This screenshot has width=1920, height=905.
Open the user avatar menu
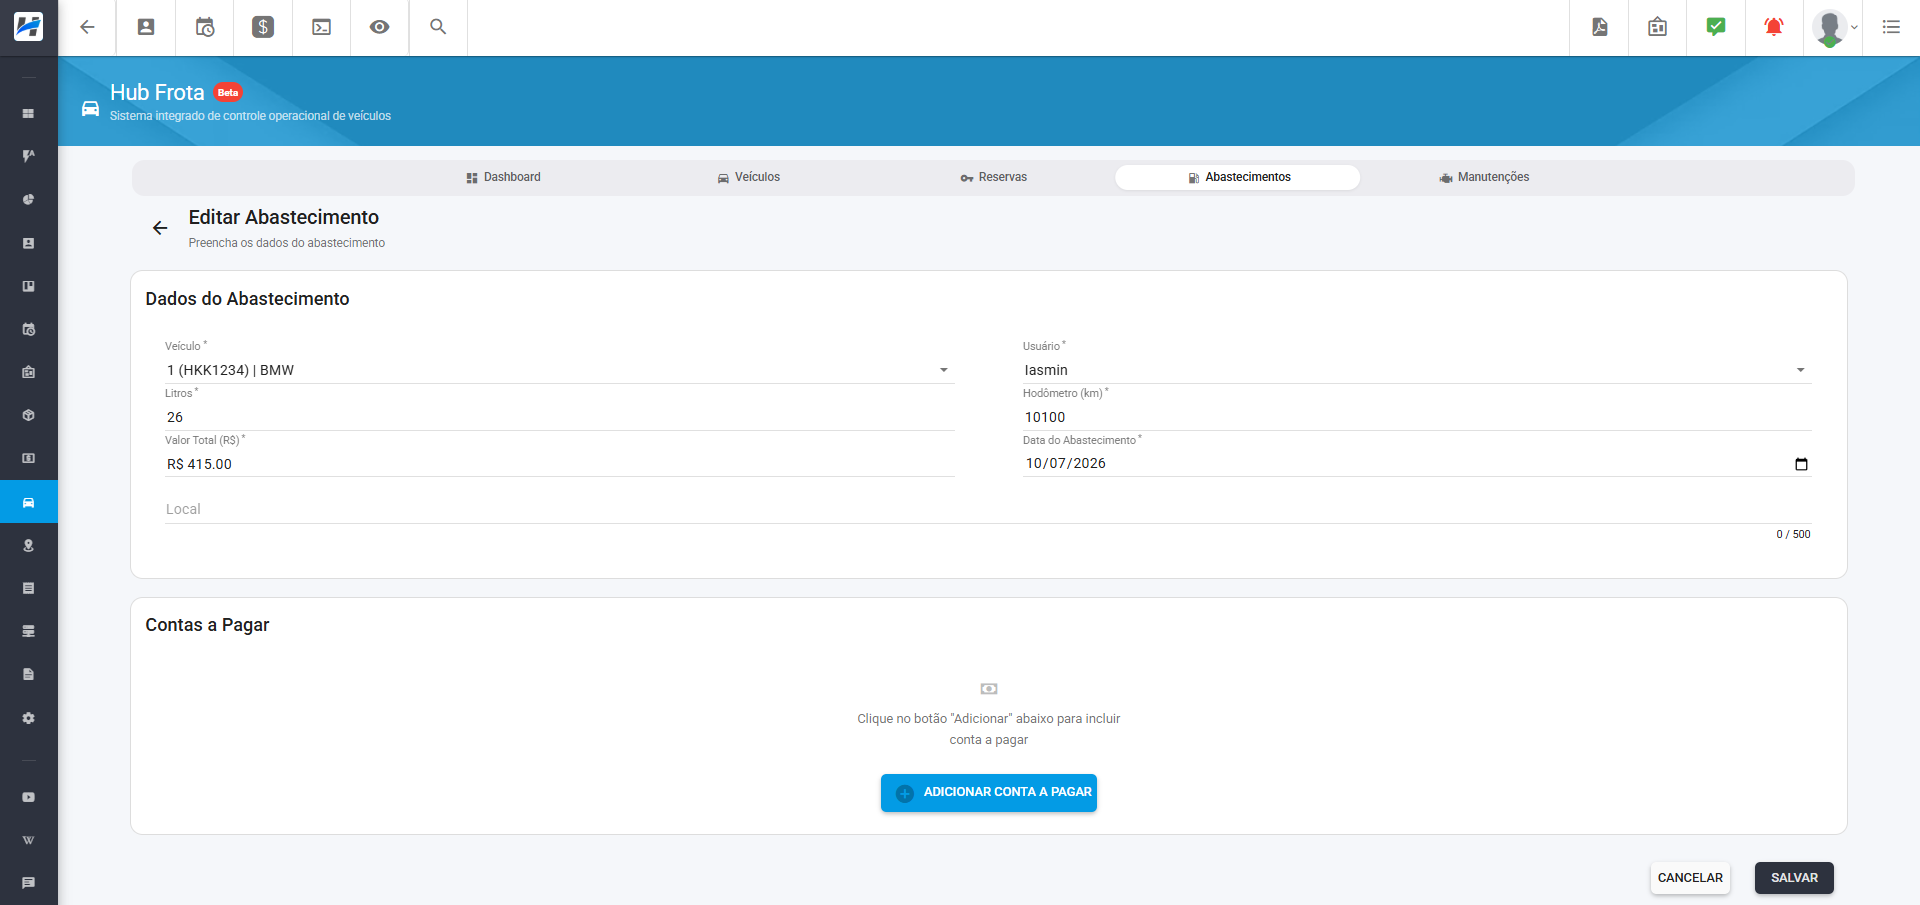point(1834,27)
